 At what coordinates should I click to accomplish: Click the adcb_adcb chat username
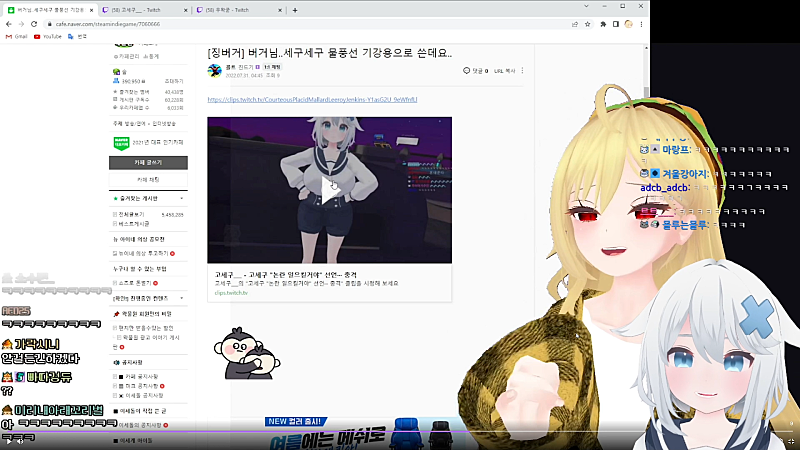[x=664, y=188]
